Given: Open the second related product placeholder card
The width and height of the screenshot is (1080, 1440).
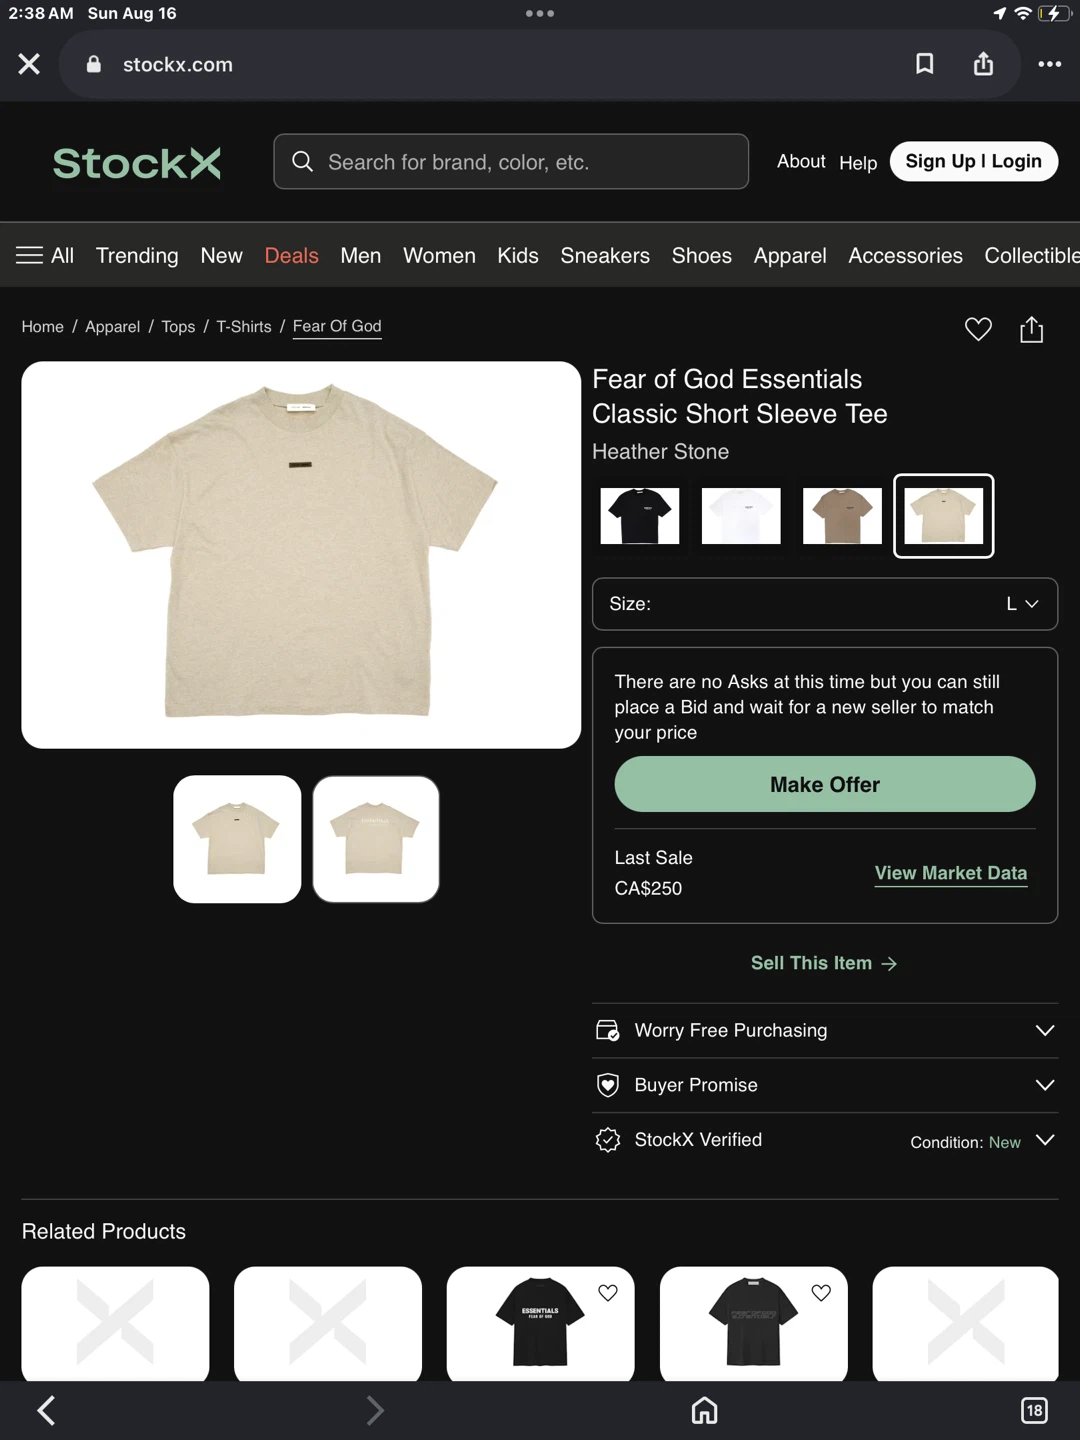Looking at the screenshot, I should pyautogui.click(x=328, y=1324).
